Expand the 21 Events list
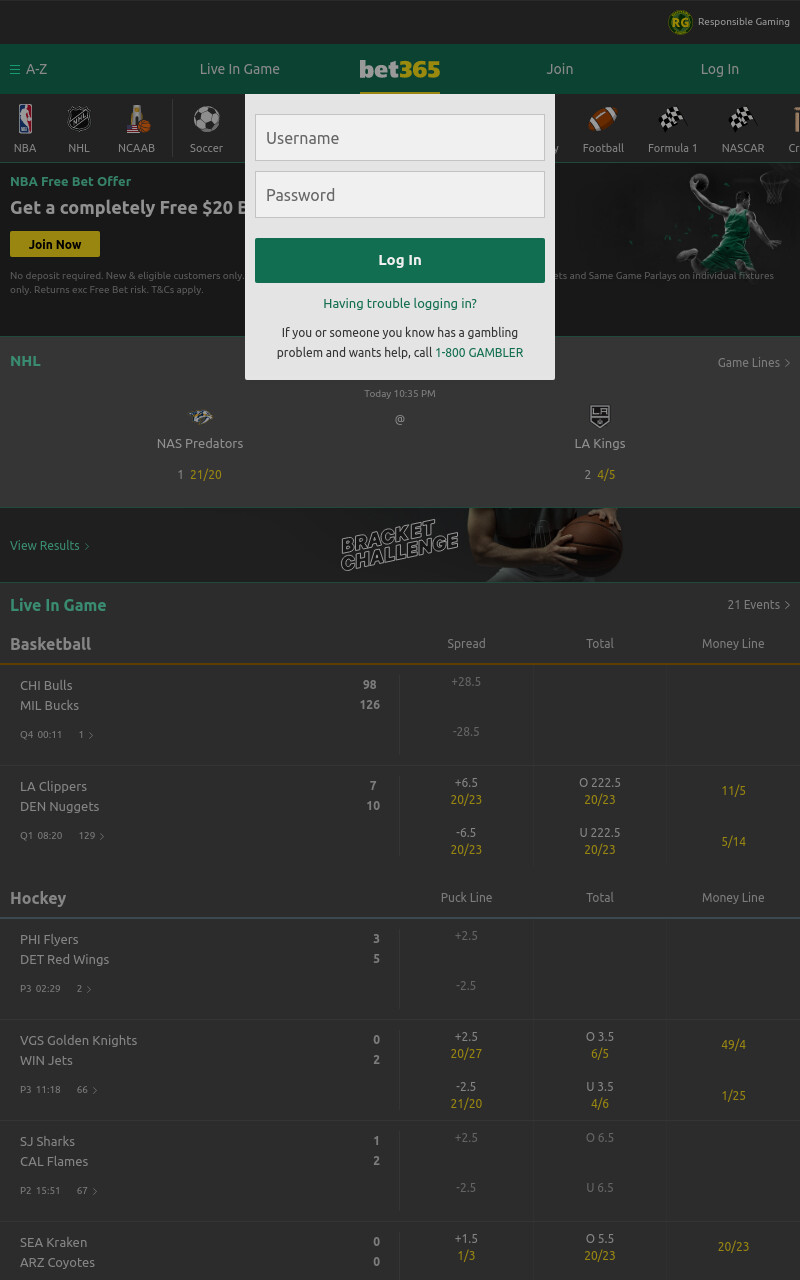This screenshot has height=1280, width=800. [759, 605]
